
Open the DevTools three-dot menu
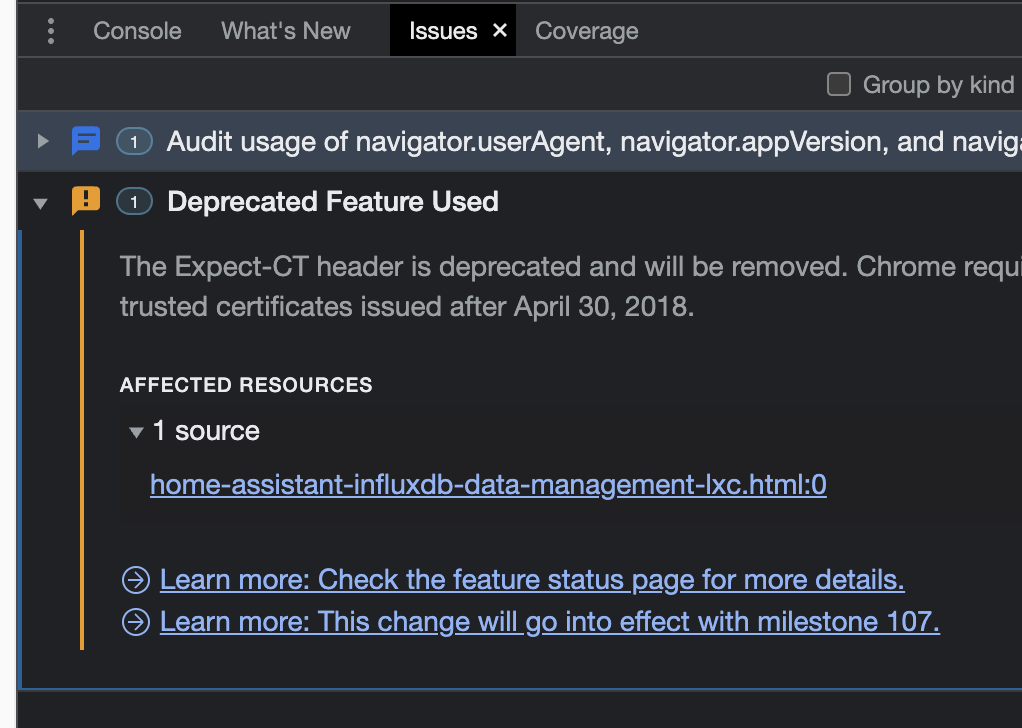tap(50, 30)
